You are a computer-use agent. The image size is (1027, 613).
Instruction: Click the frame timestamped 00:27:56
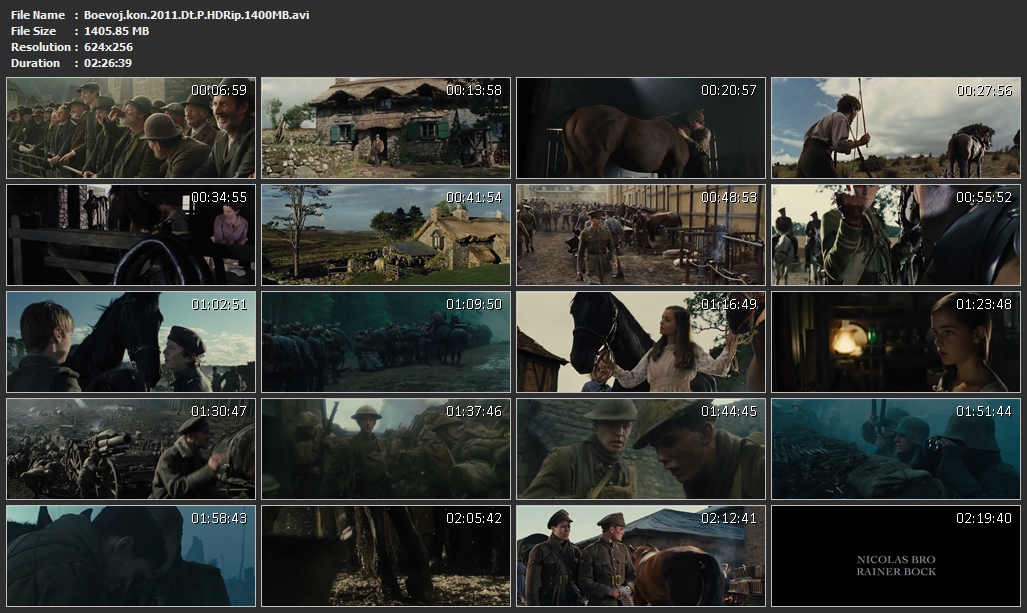coord(896,128)
